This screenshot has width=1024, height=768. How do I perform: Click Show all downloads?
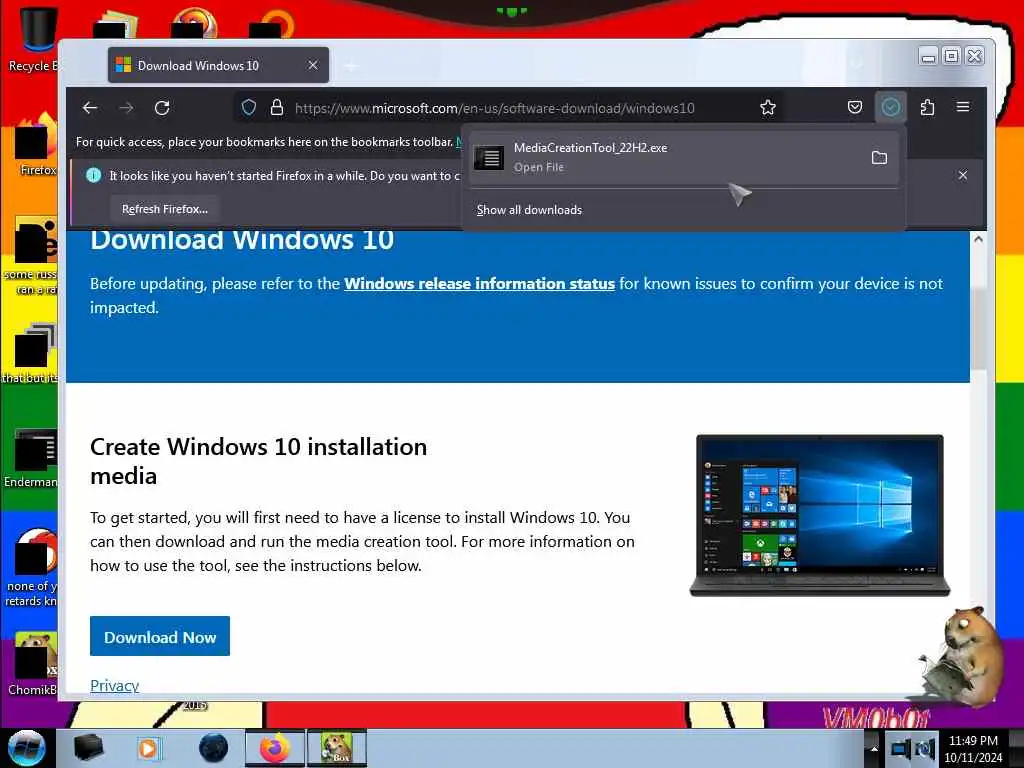(529, 210)
